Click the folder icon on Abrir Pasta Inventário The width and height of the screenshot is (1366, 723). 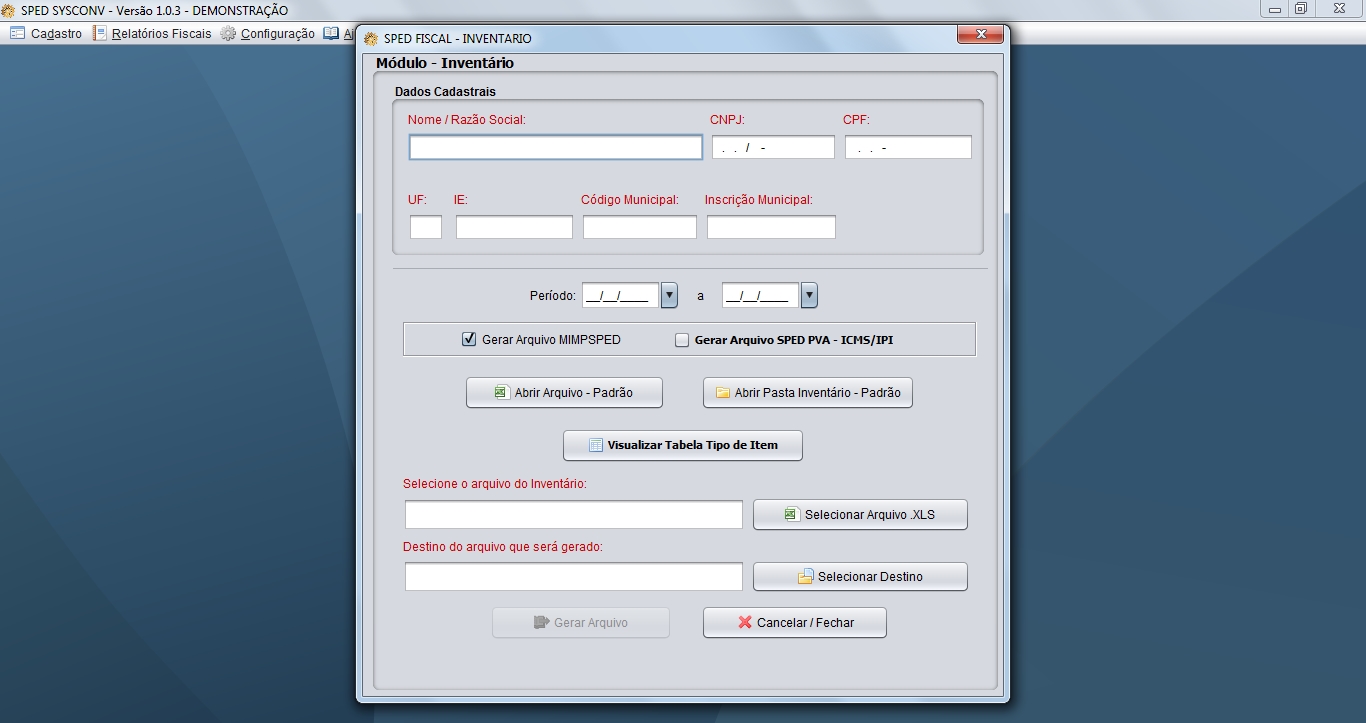pos(722,393)
